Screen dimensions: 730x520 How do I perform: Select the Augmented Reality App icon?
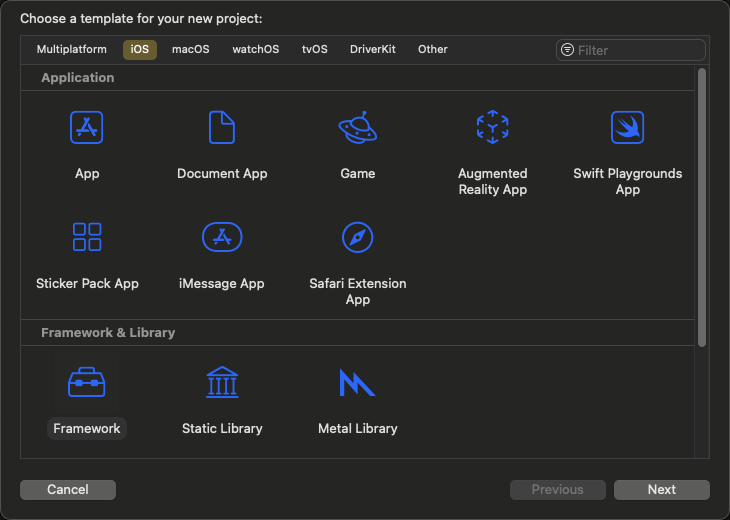tap(493, 127)
